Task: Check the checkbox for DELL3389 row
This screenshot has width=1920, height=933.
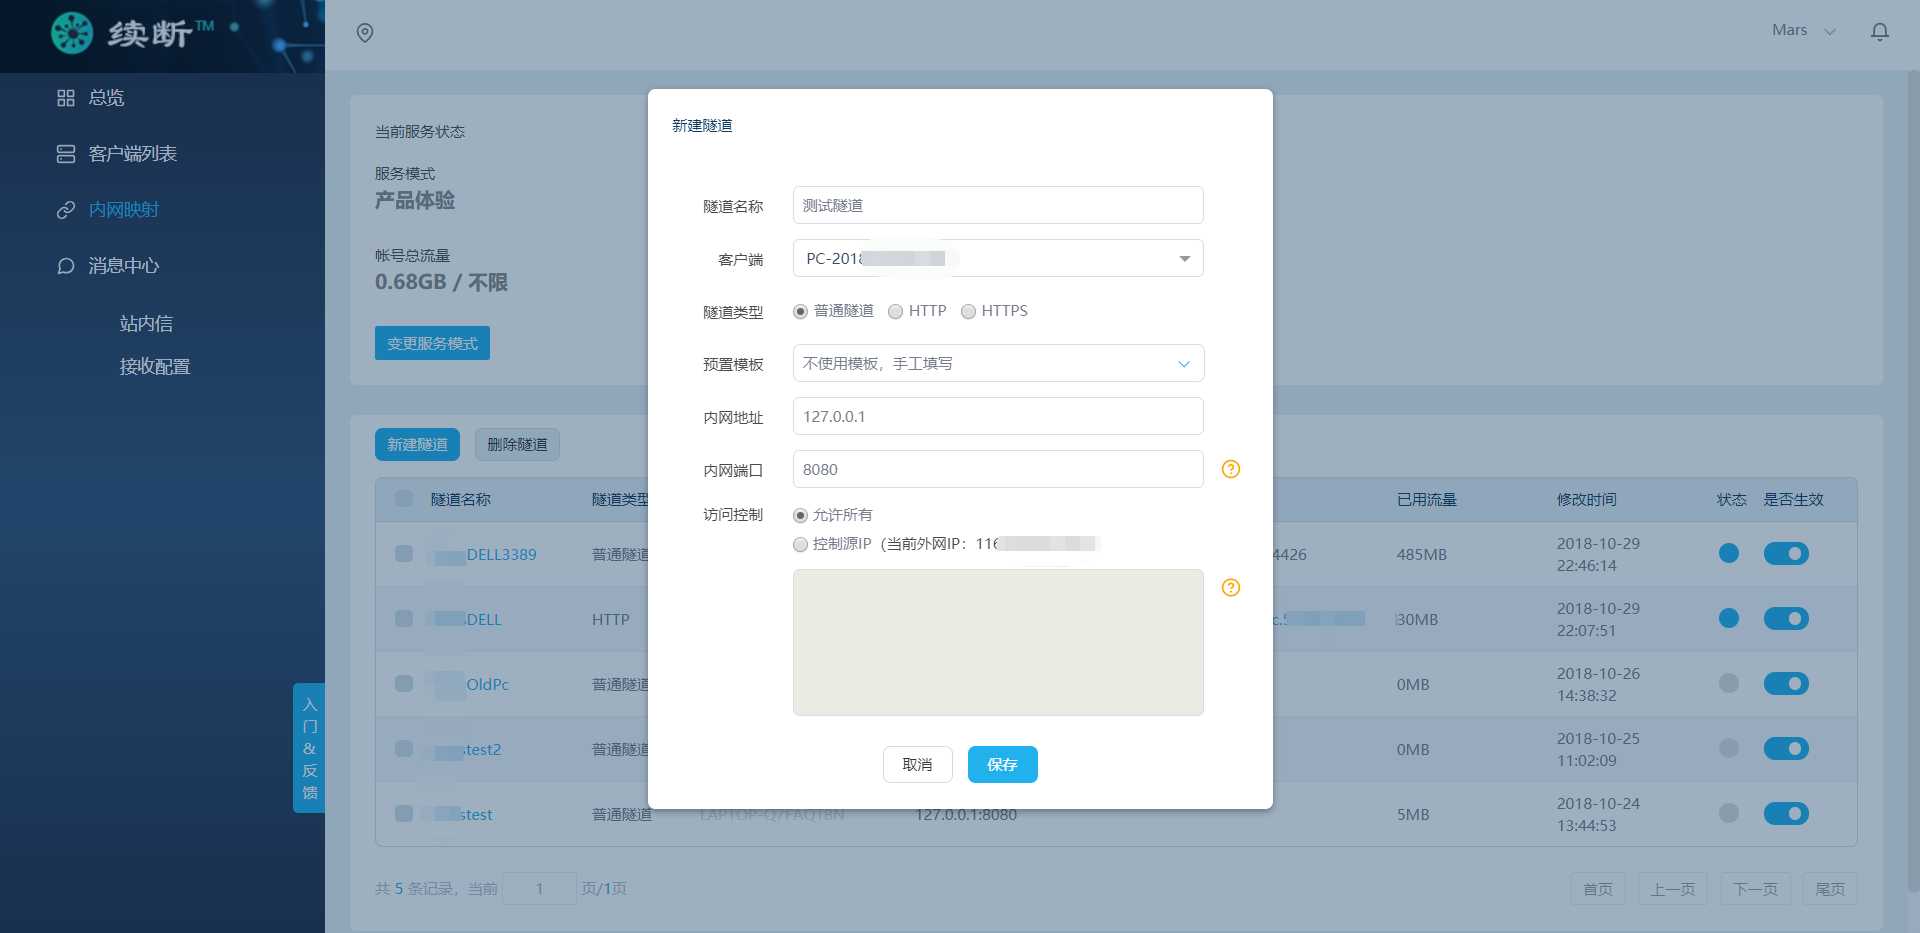Action: click(404, 553)
